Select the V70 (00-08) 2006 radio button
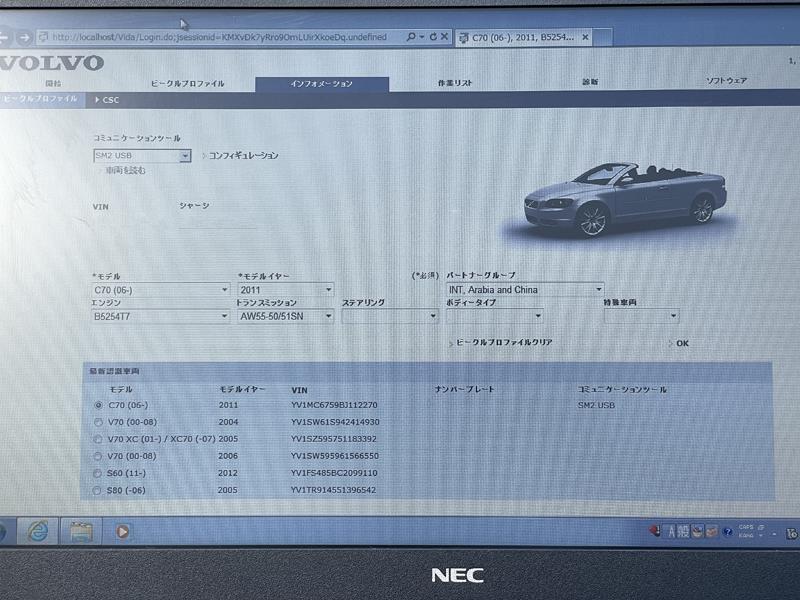This screenshot has width=800, height=600. point(97,456)
